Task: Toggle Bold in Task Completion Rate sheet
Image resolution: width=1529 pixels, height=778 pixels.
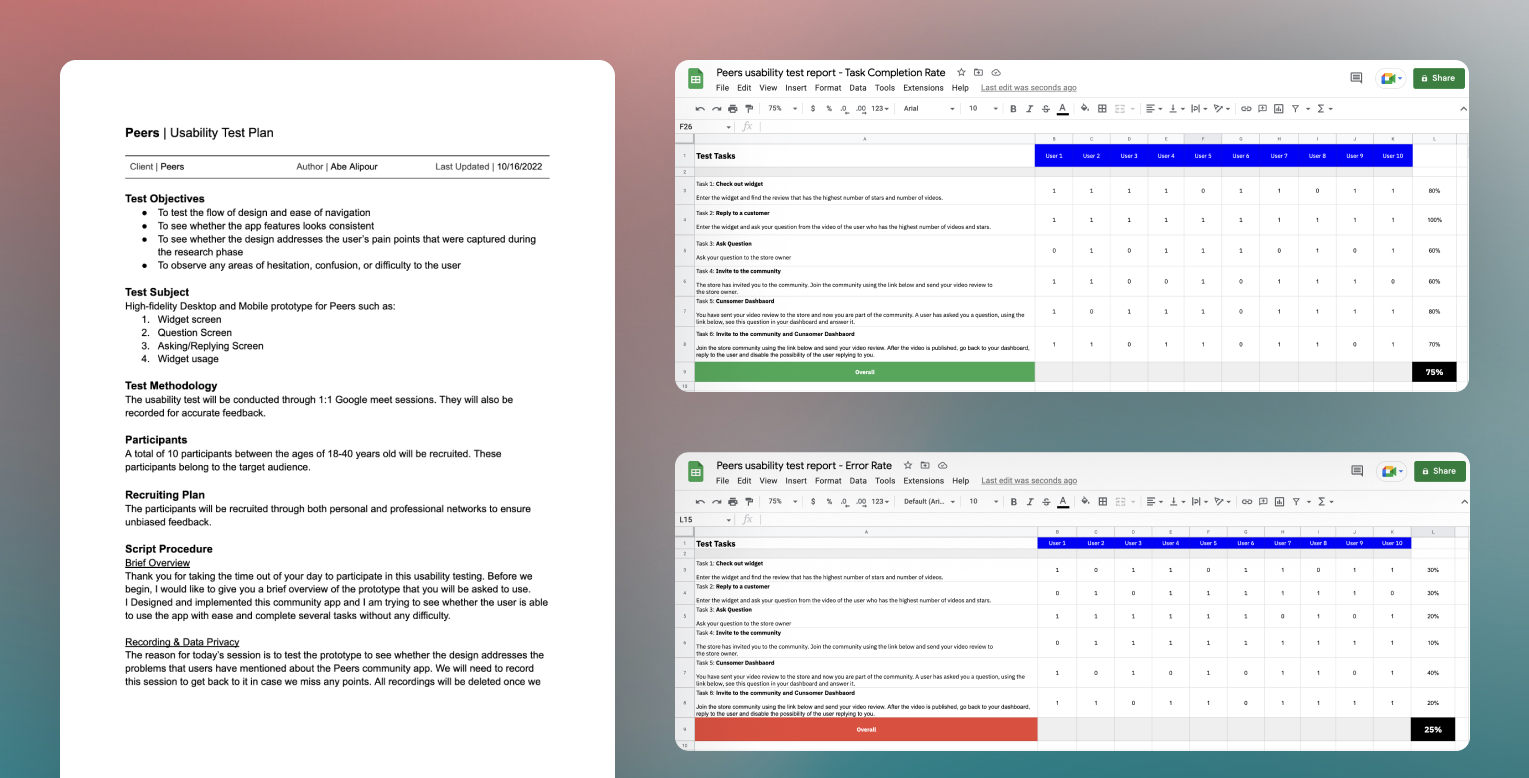Action: pos(1013,108)
